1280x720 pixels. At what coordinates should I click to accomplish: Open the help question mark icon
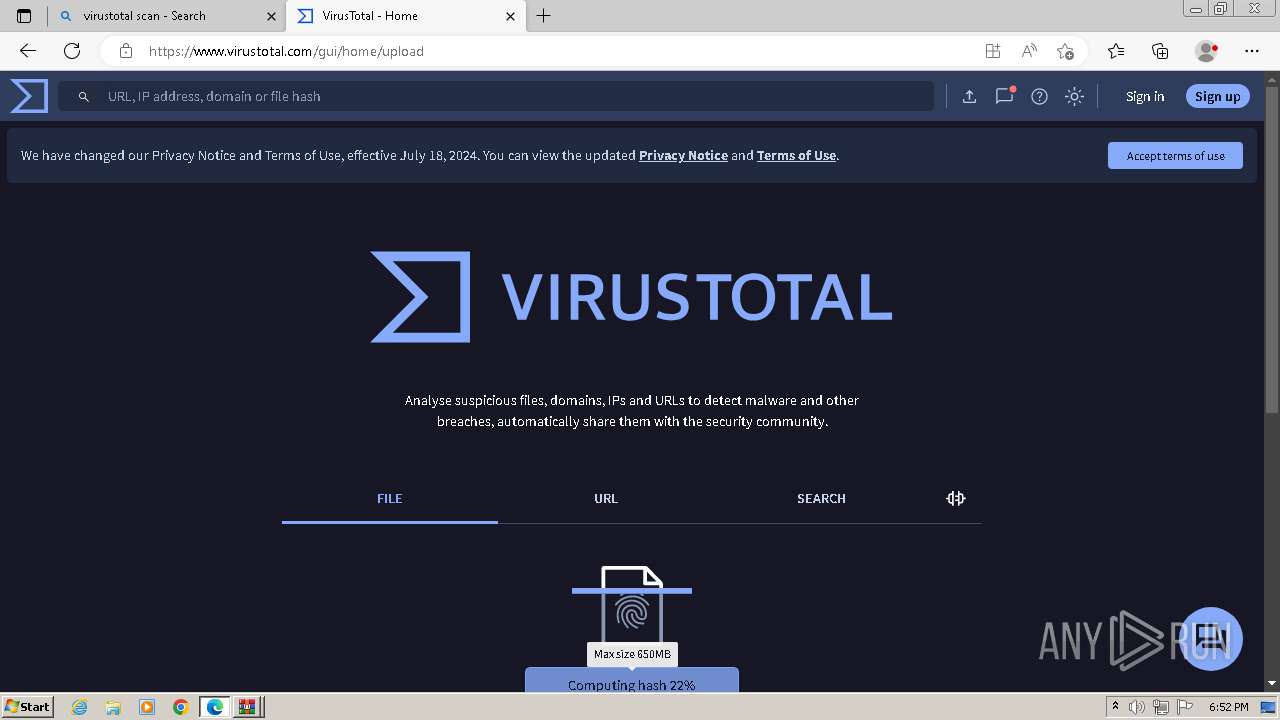[1040, 97]
